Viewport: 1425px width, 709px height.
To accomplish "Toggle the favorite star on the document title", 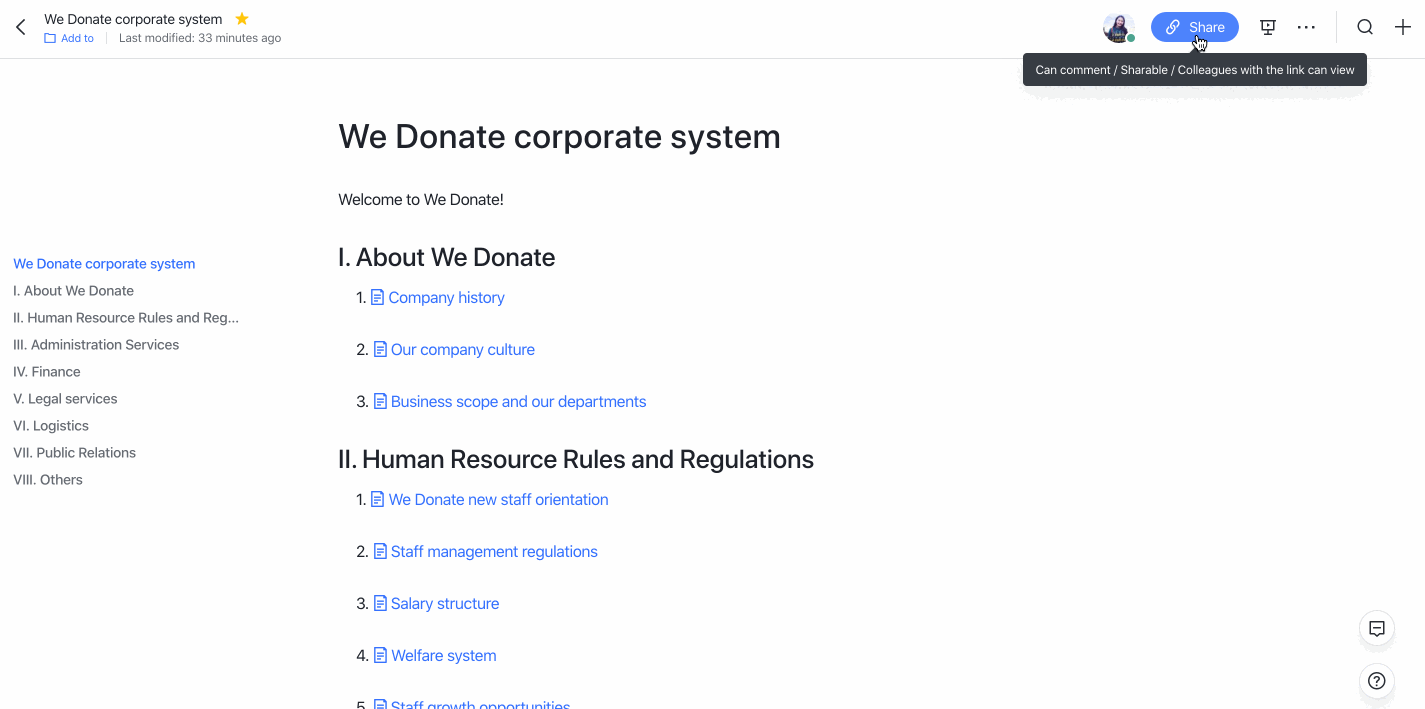I will (x=241, y=18).
